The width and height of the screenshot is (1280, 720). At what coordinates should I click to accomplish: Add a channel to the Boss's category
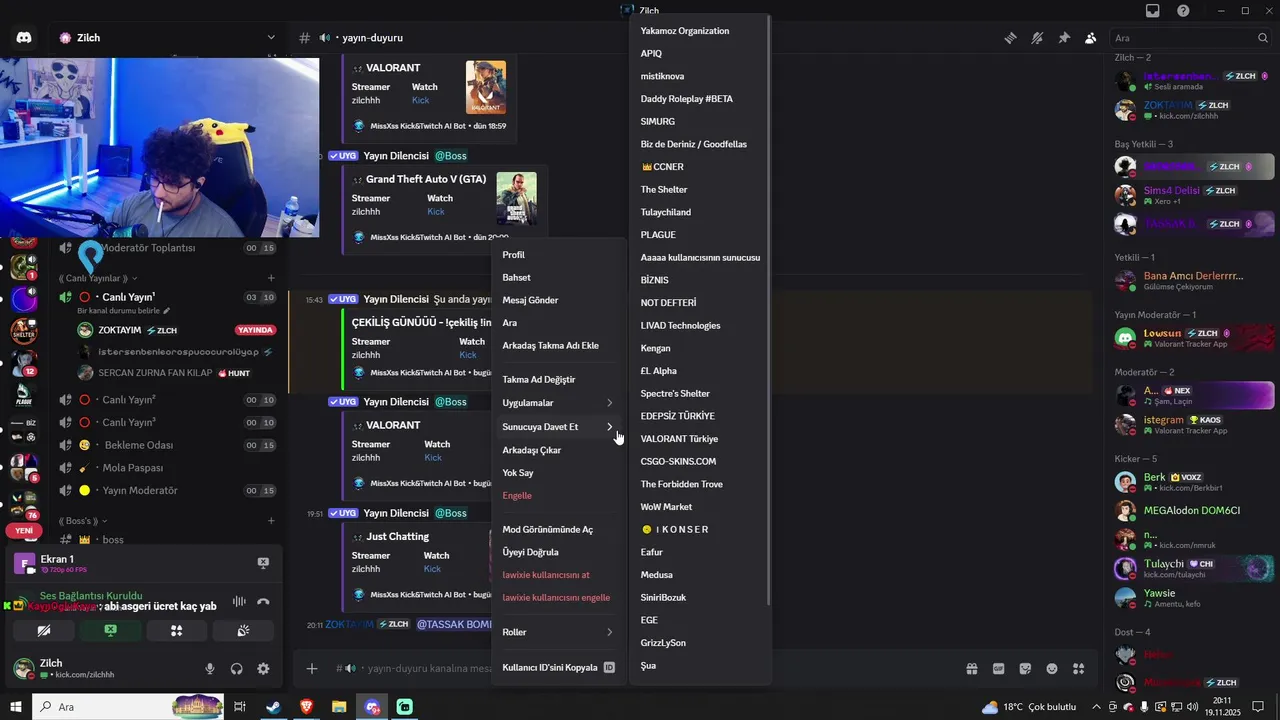coord(271,521)
